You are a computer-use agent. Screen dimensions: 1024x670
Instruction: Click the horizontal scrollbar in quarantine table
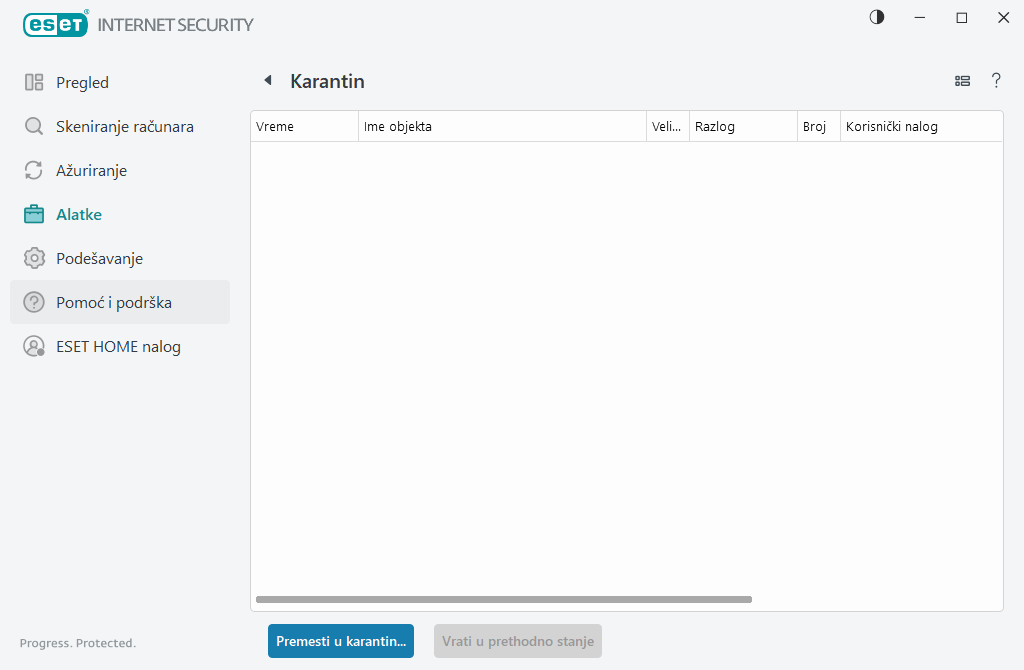(x=503, y=600)
